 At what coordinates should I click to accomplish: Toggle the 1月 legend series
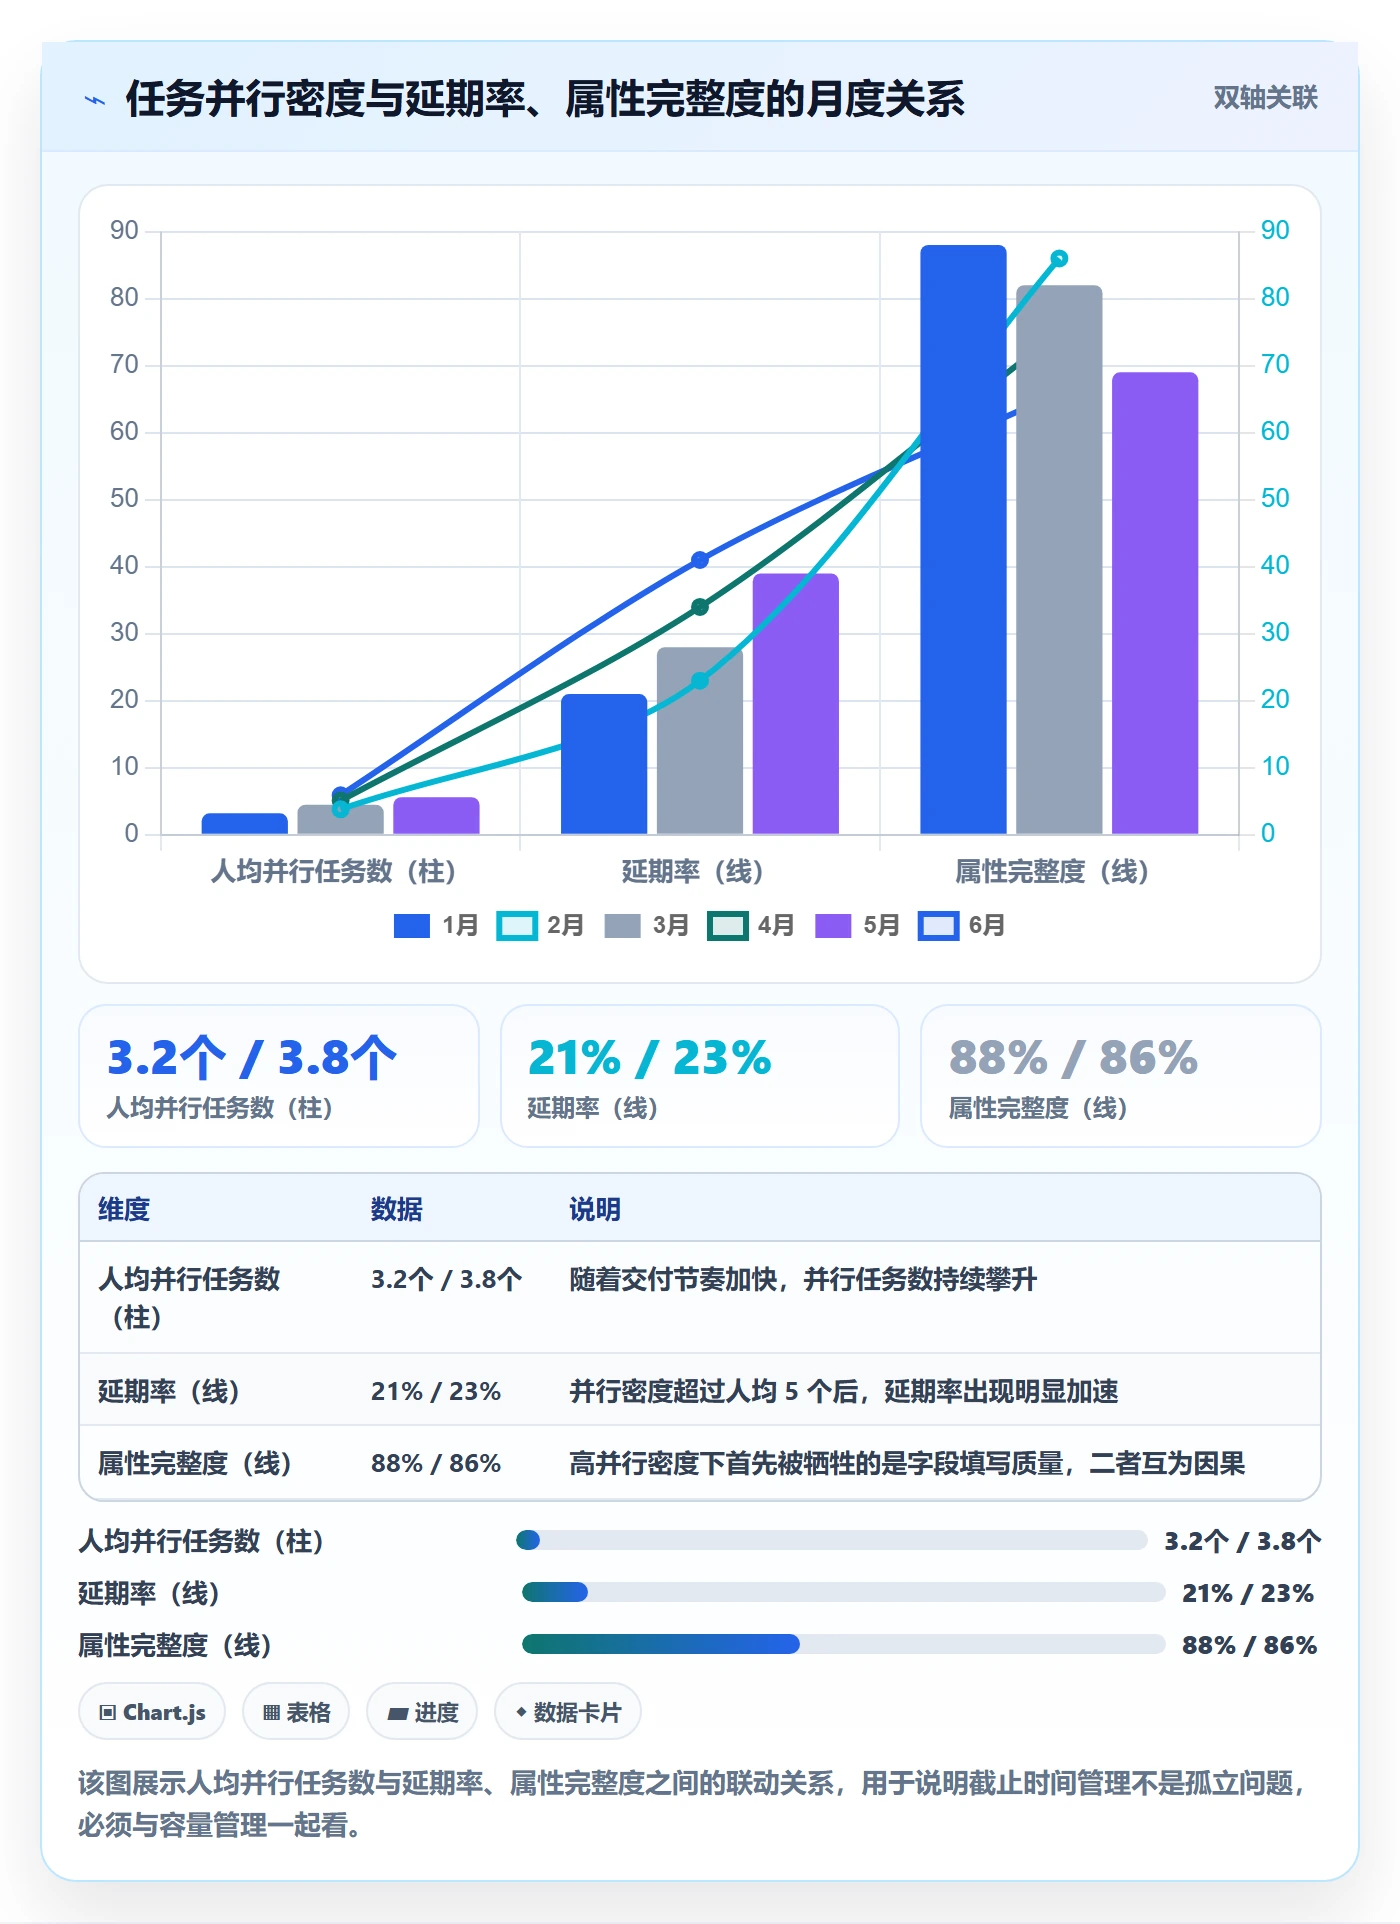(436, 925)
